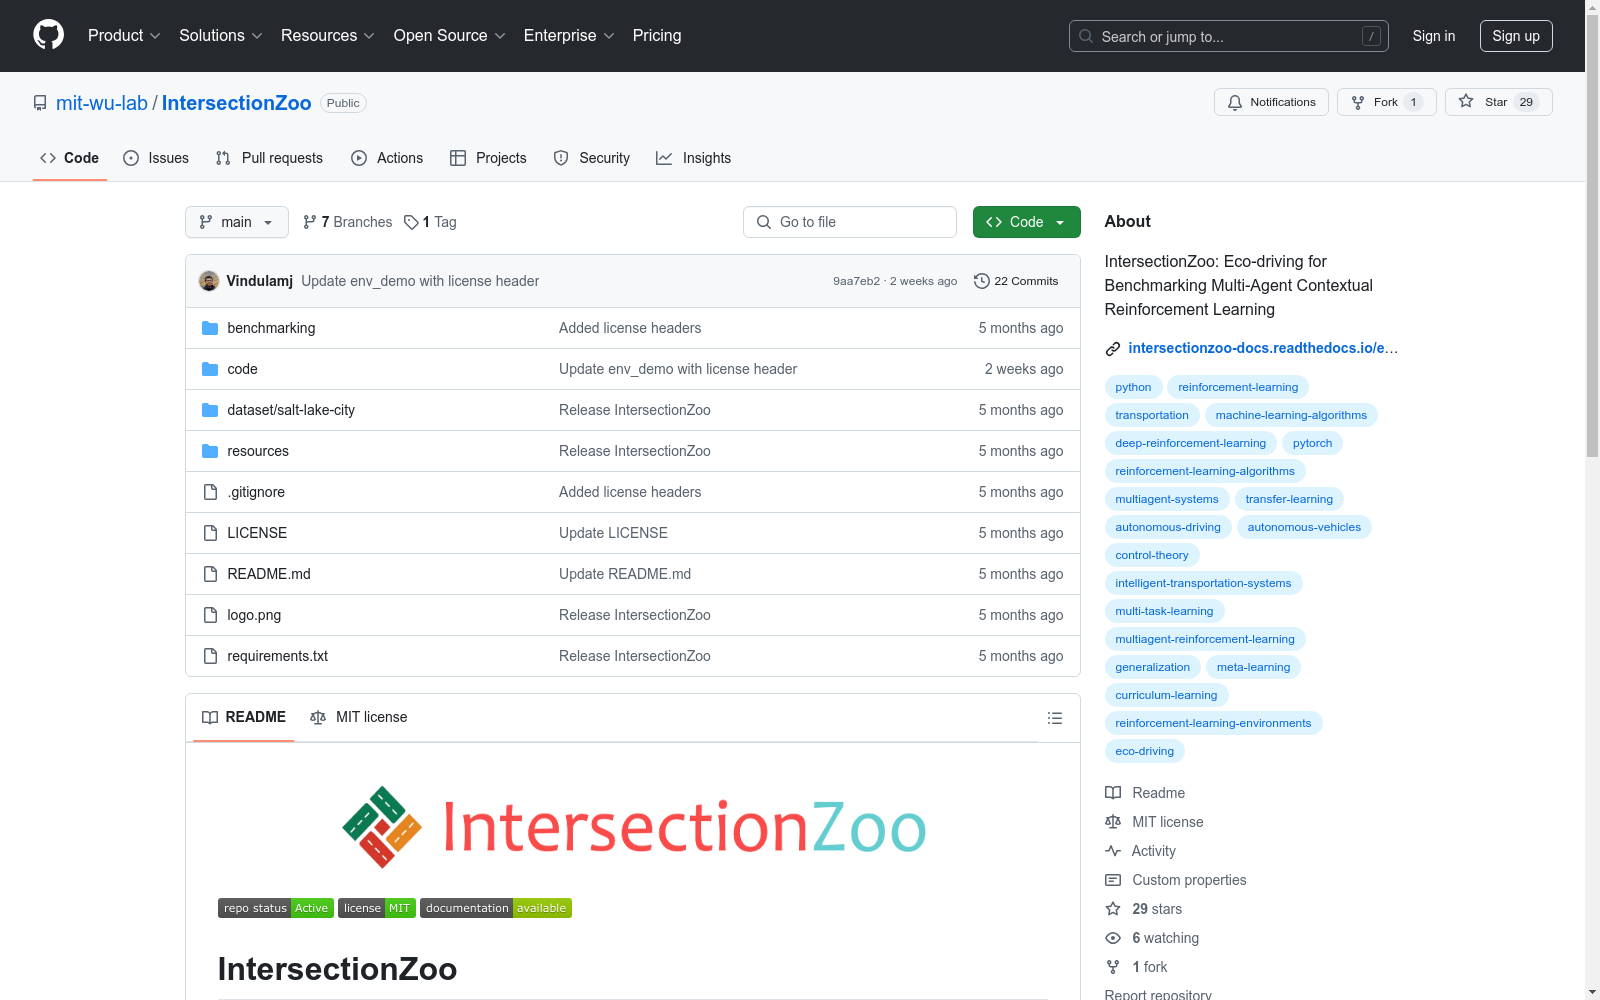Click the link icon beside docs URL
The width and height of the screenshot is (1600, 1000).
pyautogui.click(x=1113, y=349)
